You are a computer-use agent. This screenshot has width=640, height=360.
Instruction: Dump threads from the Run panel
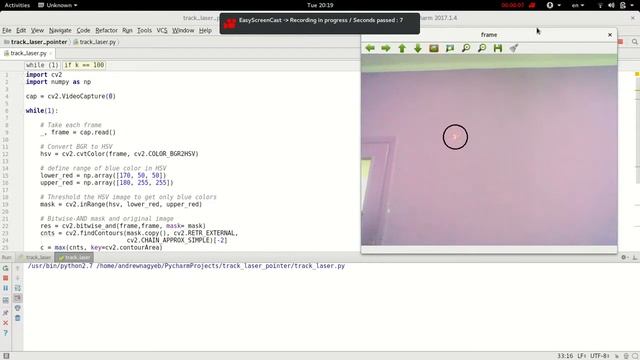tap(5, 300)
